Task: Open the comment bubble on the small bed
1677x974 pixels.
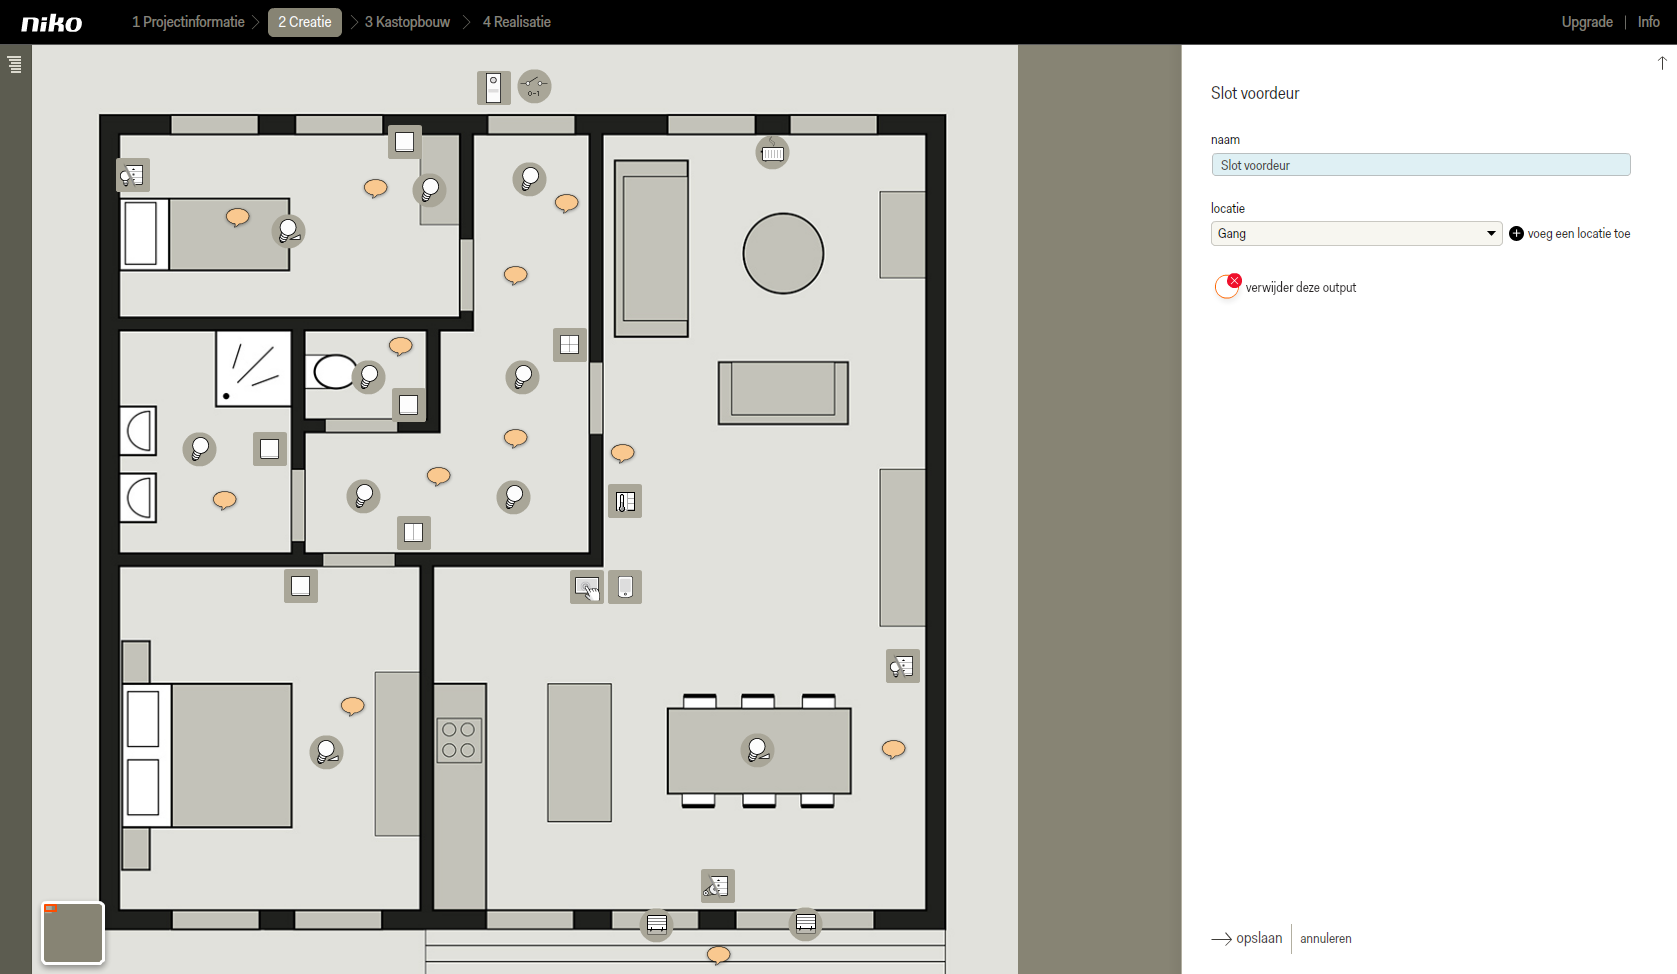Action: 238,217
